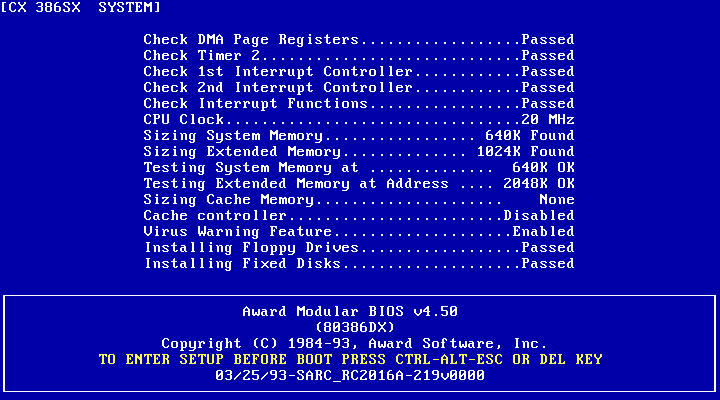The image size is (720, 400).
Task: Select the "Sizing System Memory" line
Action: click(359, 135)
